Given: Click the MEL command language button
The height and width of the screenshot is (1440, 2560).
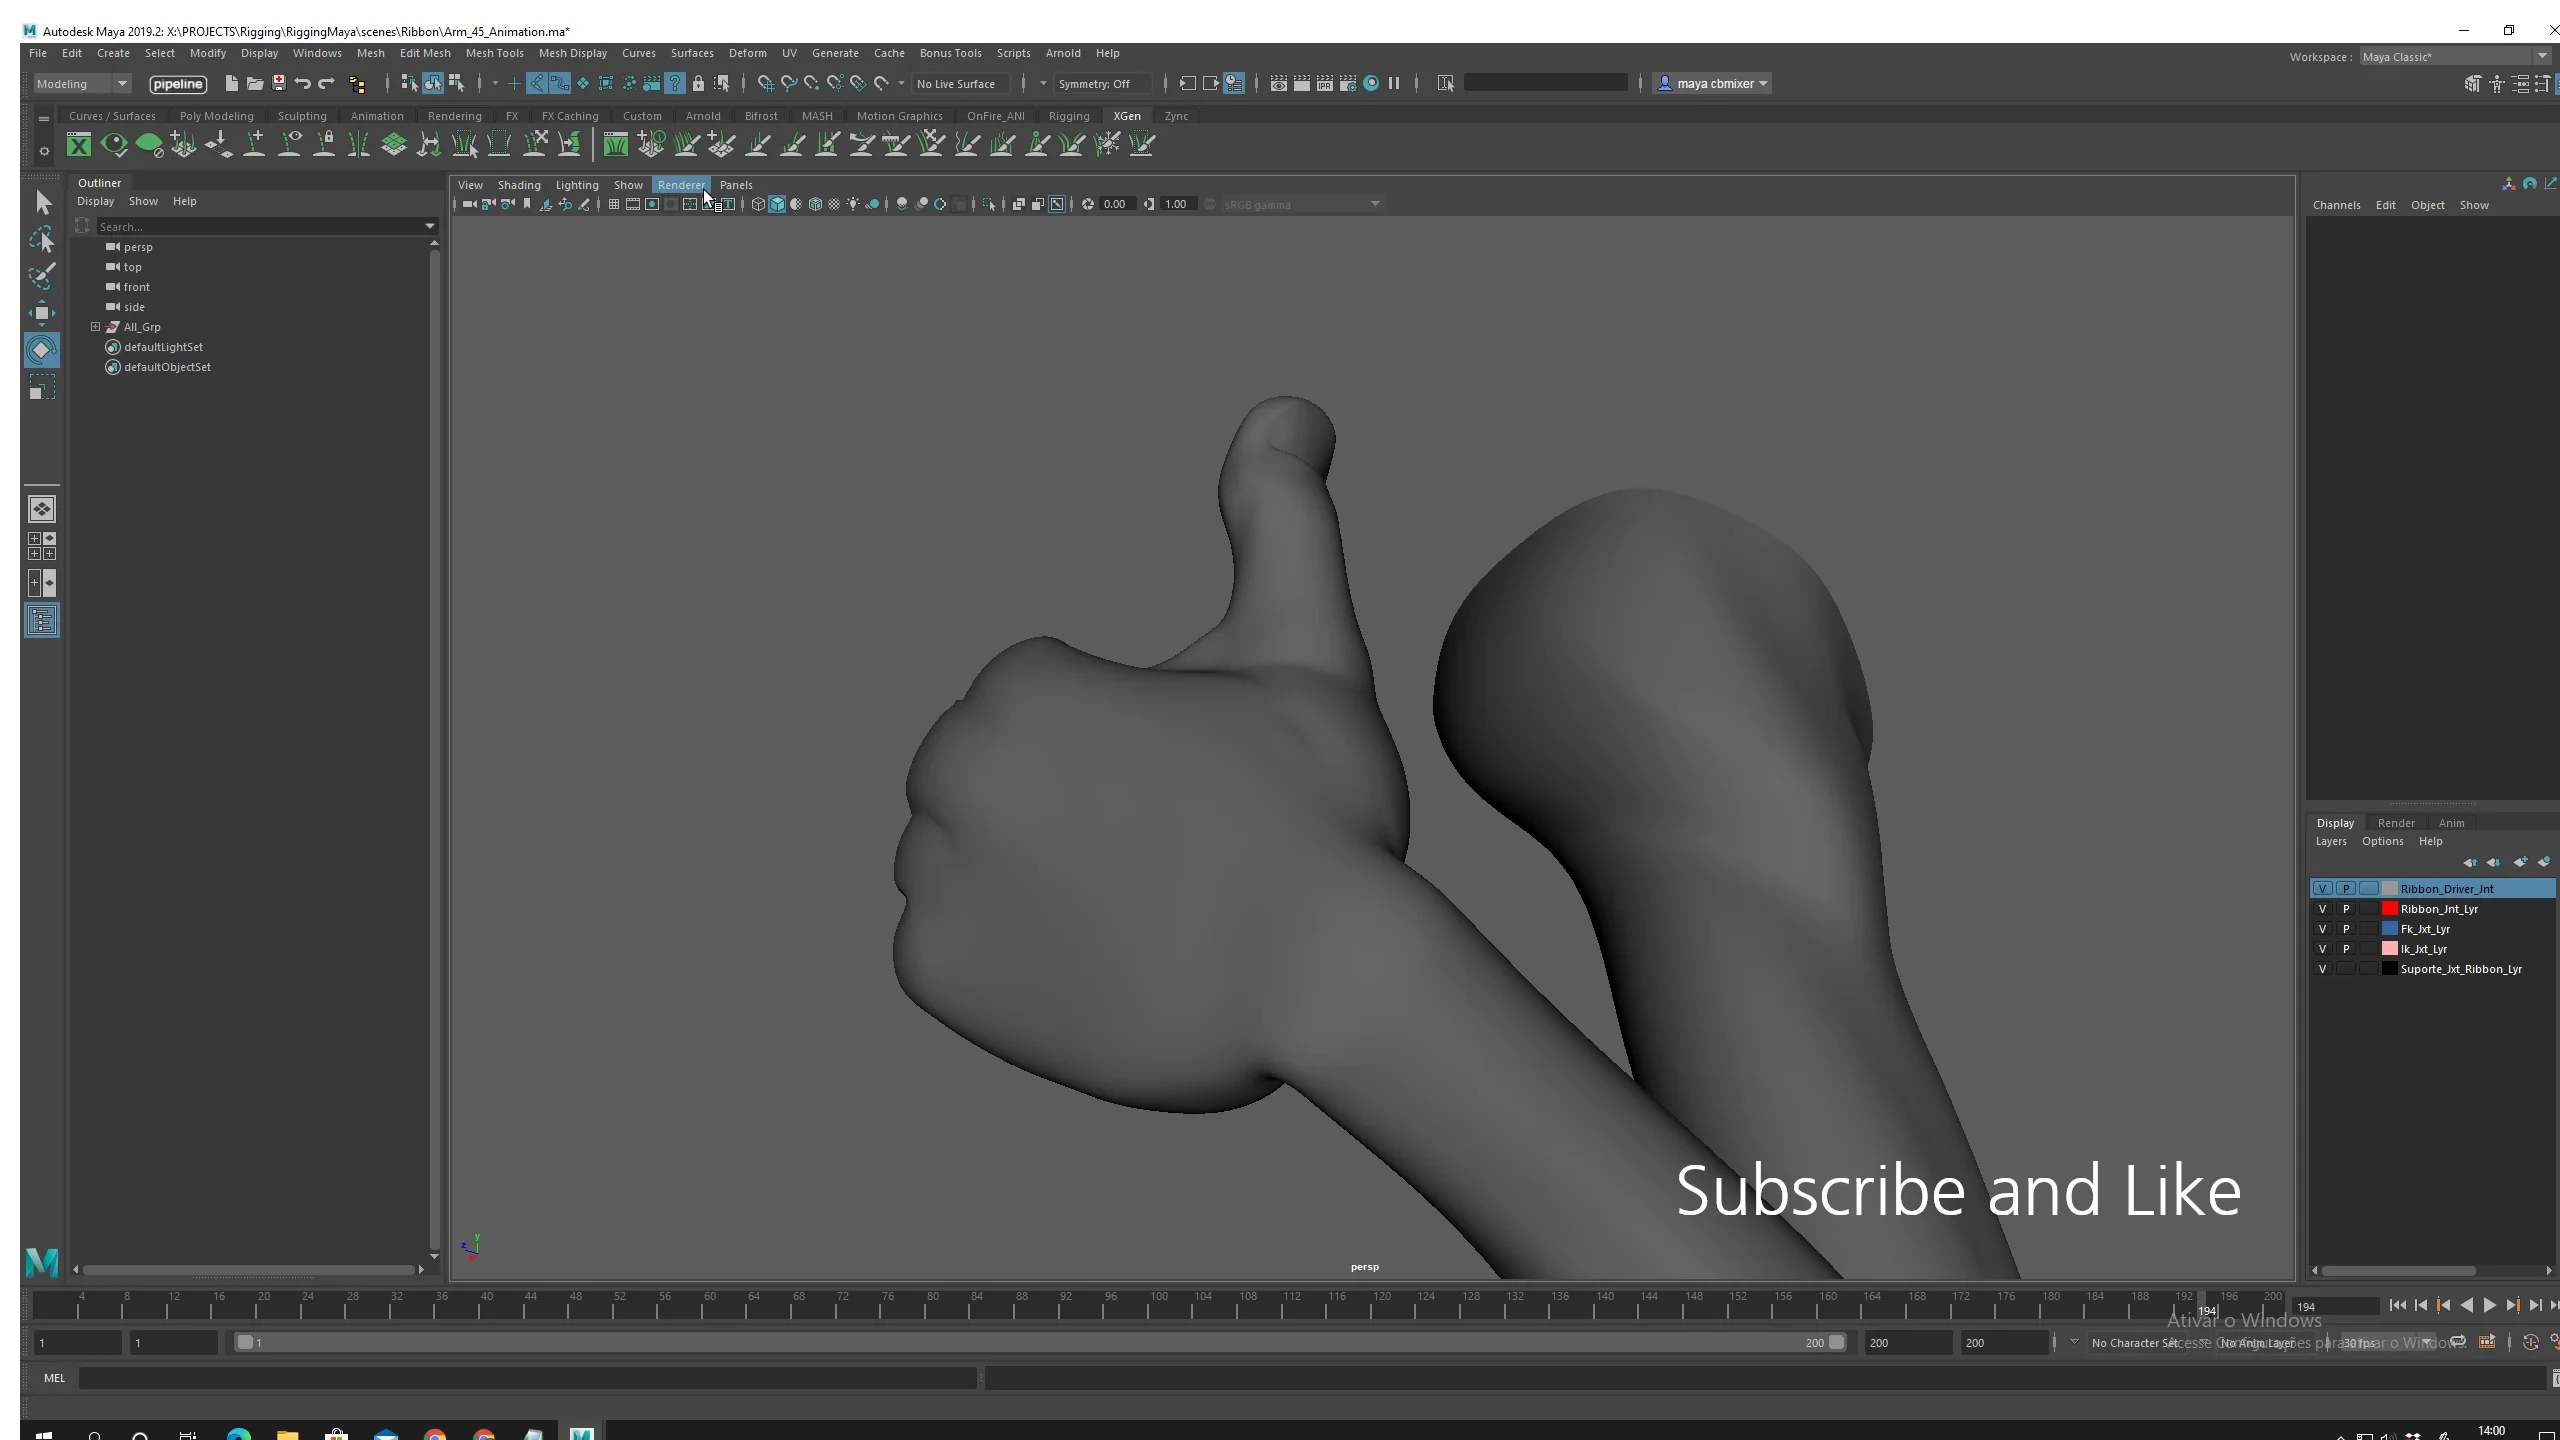Looking at the screenshot, I should click(x=54, y=1378).
